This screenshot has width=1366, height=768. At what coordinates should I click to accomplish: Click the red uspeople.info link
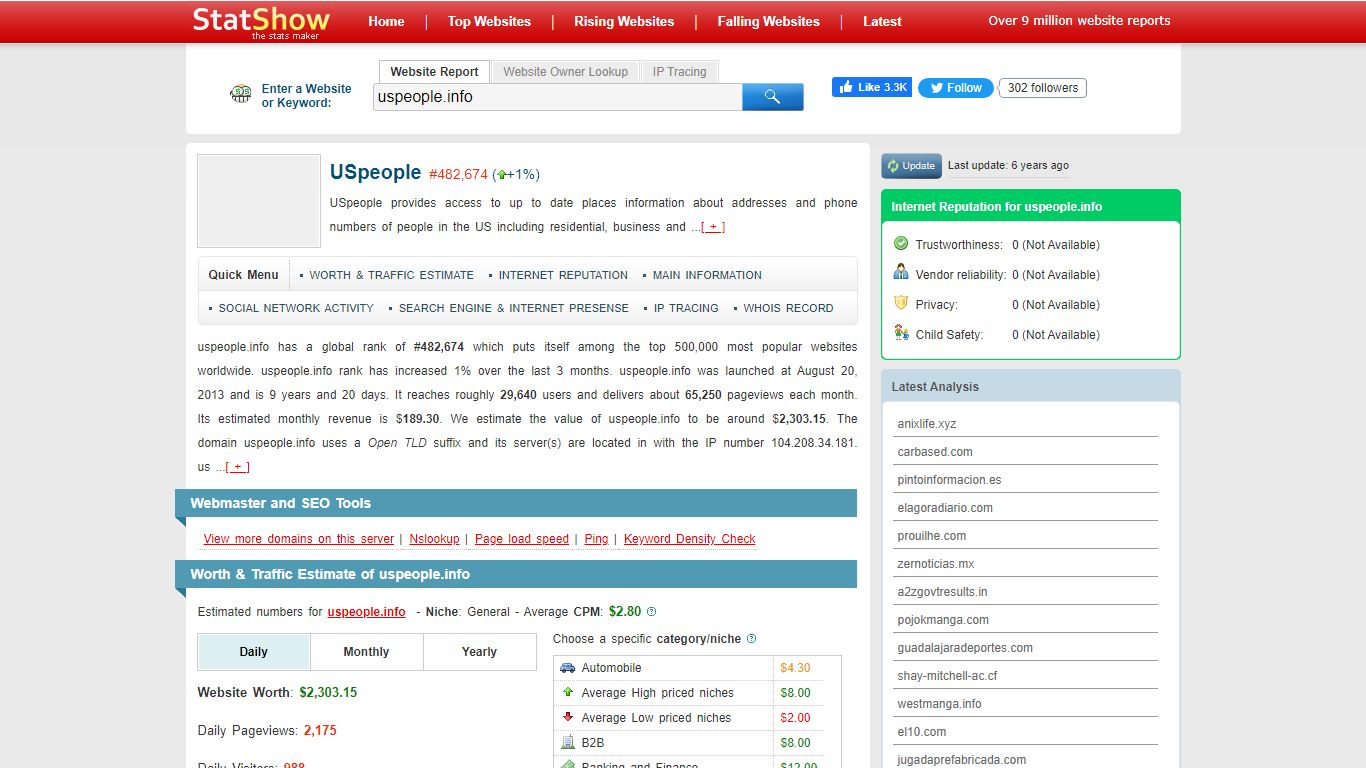point(366,612)
